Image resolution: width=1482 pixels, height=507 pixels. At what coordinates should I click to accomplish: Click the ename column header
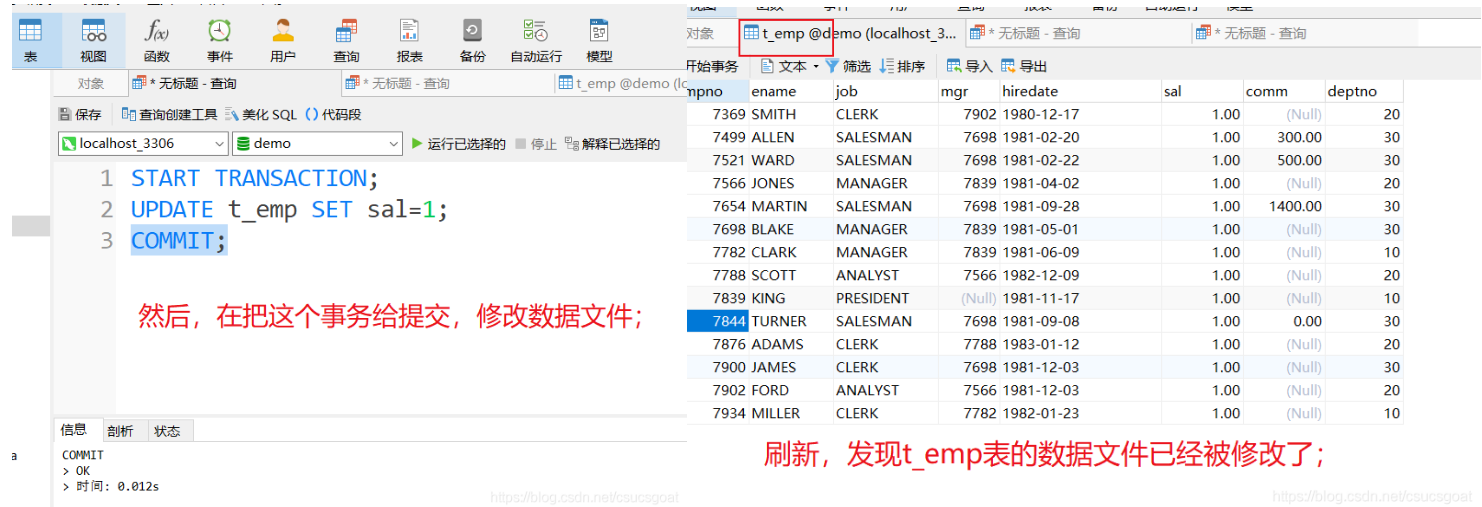[x=790, y=91]
